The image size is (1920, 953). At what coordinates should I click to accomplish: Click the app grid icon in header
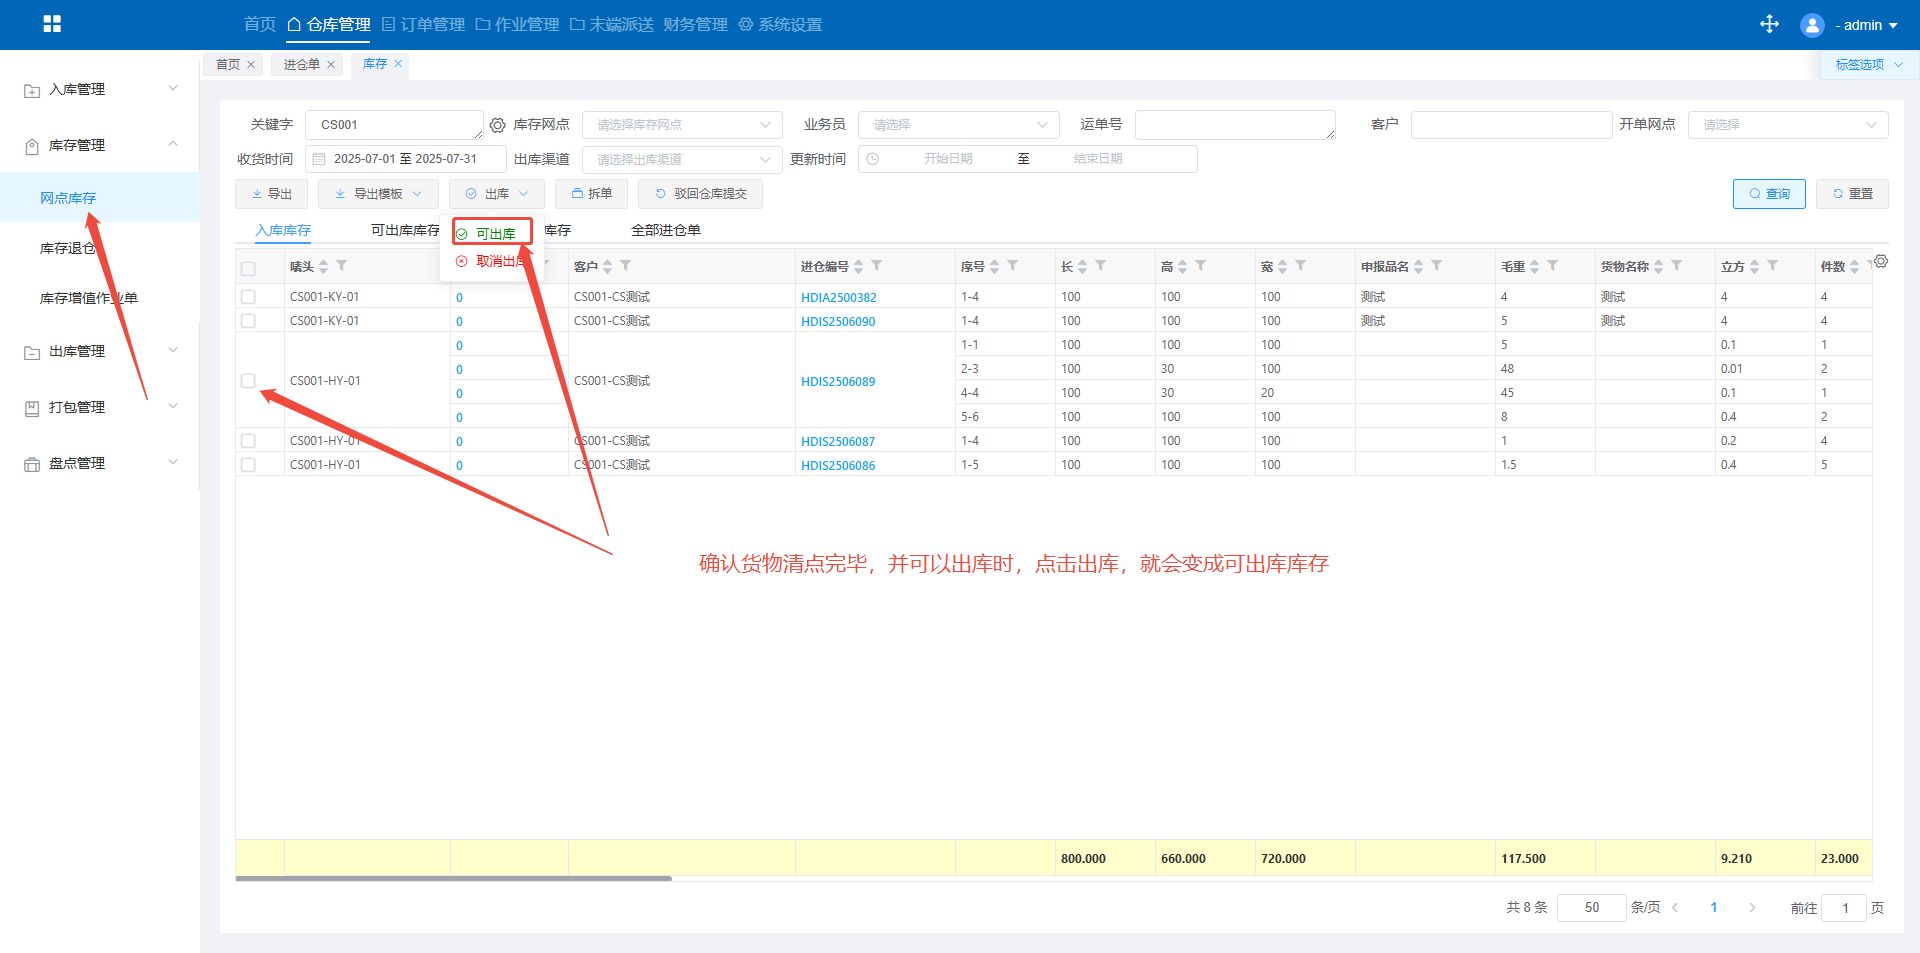pos(52,24)
